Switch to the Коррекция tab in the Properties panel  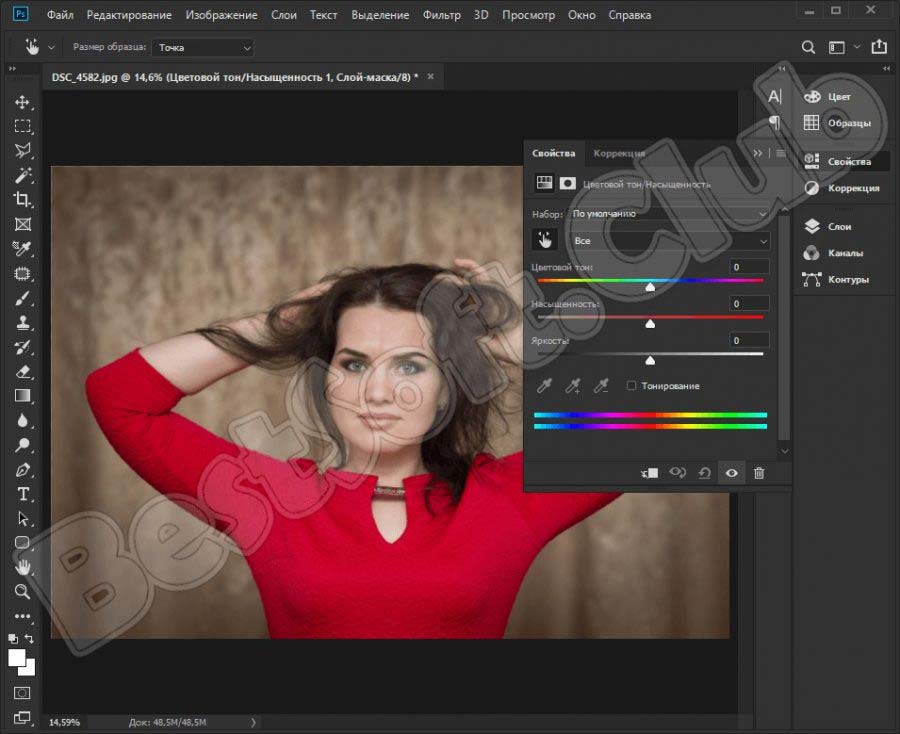619,153
